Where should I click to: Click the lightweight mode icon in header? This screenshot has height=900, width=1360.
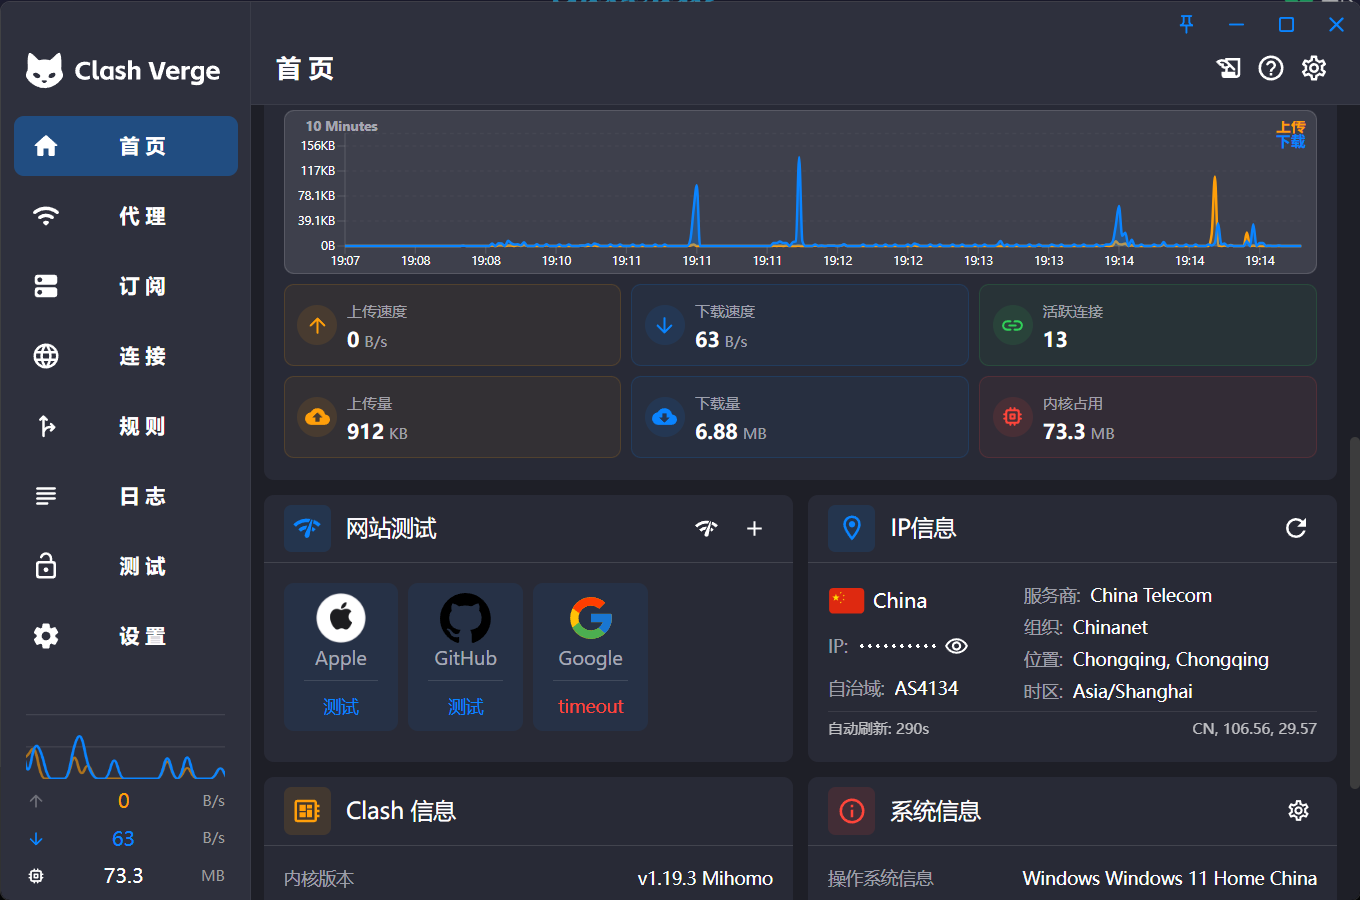click(x=1228, y=68)
